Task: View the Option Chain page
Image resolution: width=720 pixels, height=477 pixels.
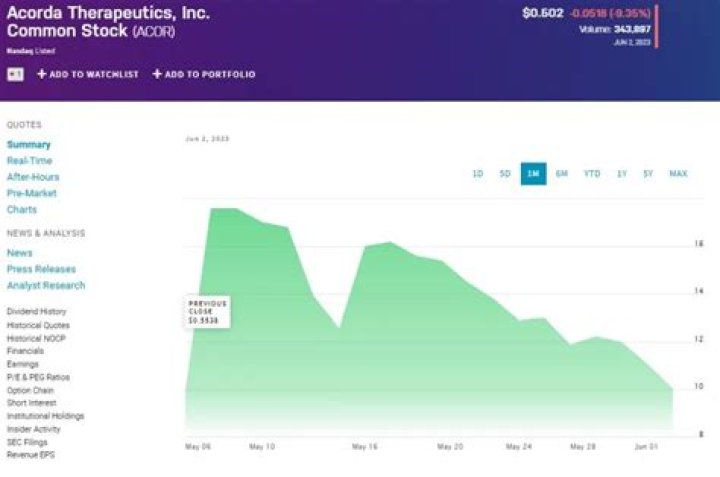Action: tap(30, 390)
